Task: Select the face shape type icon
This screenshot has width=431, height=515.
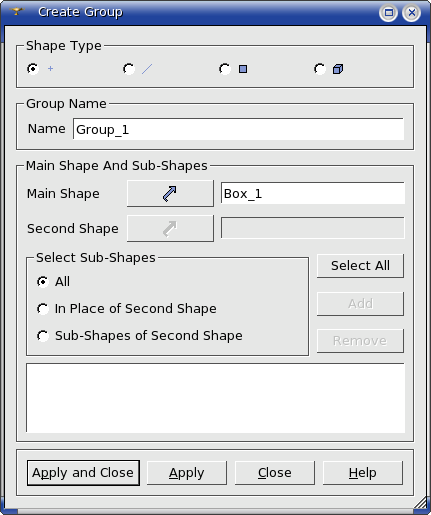Action: point(243,69)
